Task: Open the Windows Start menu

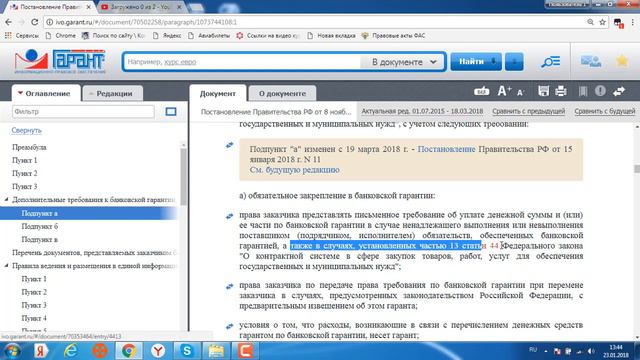Action: point(12,351)
